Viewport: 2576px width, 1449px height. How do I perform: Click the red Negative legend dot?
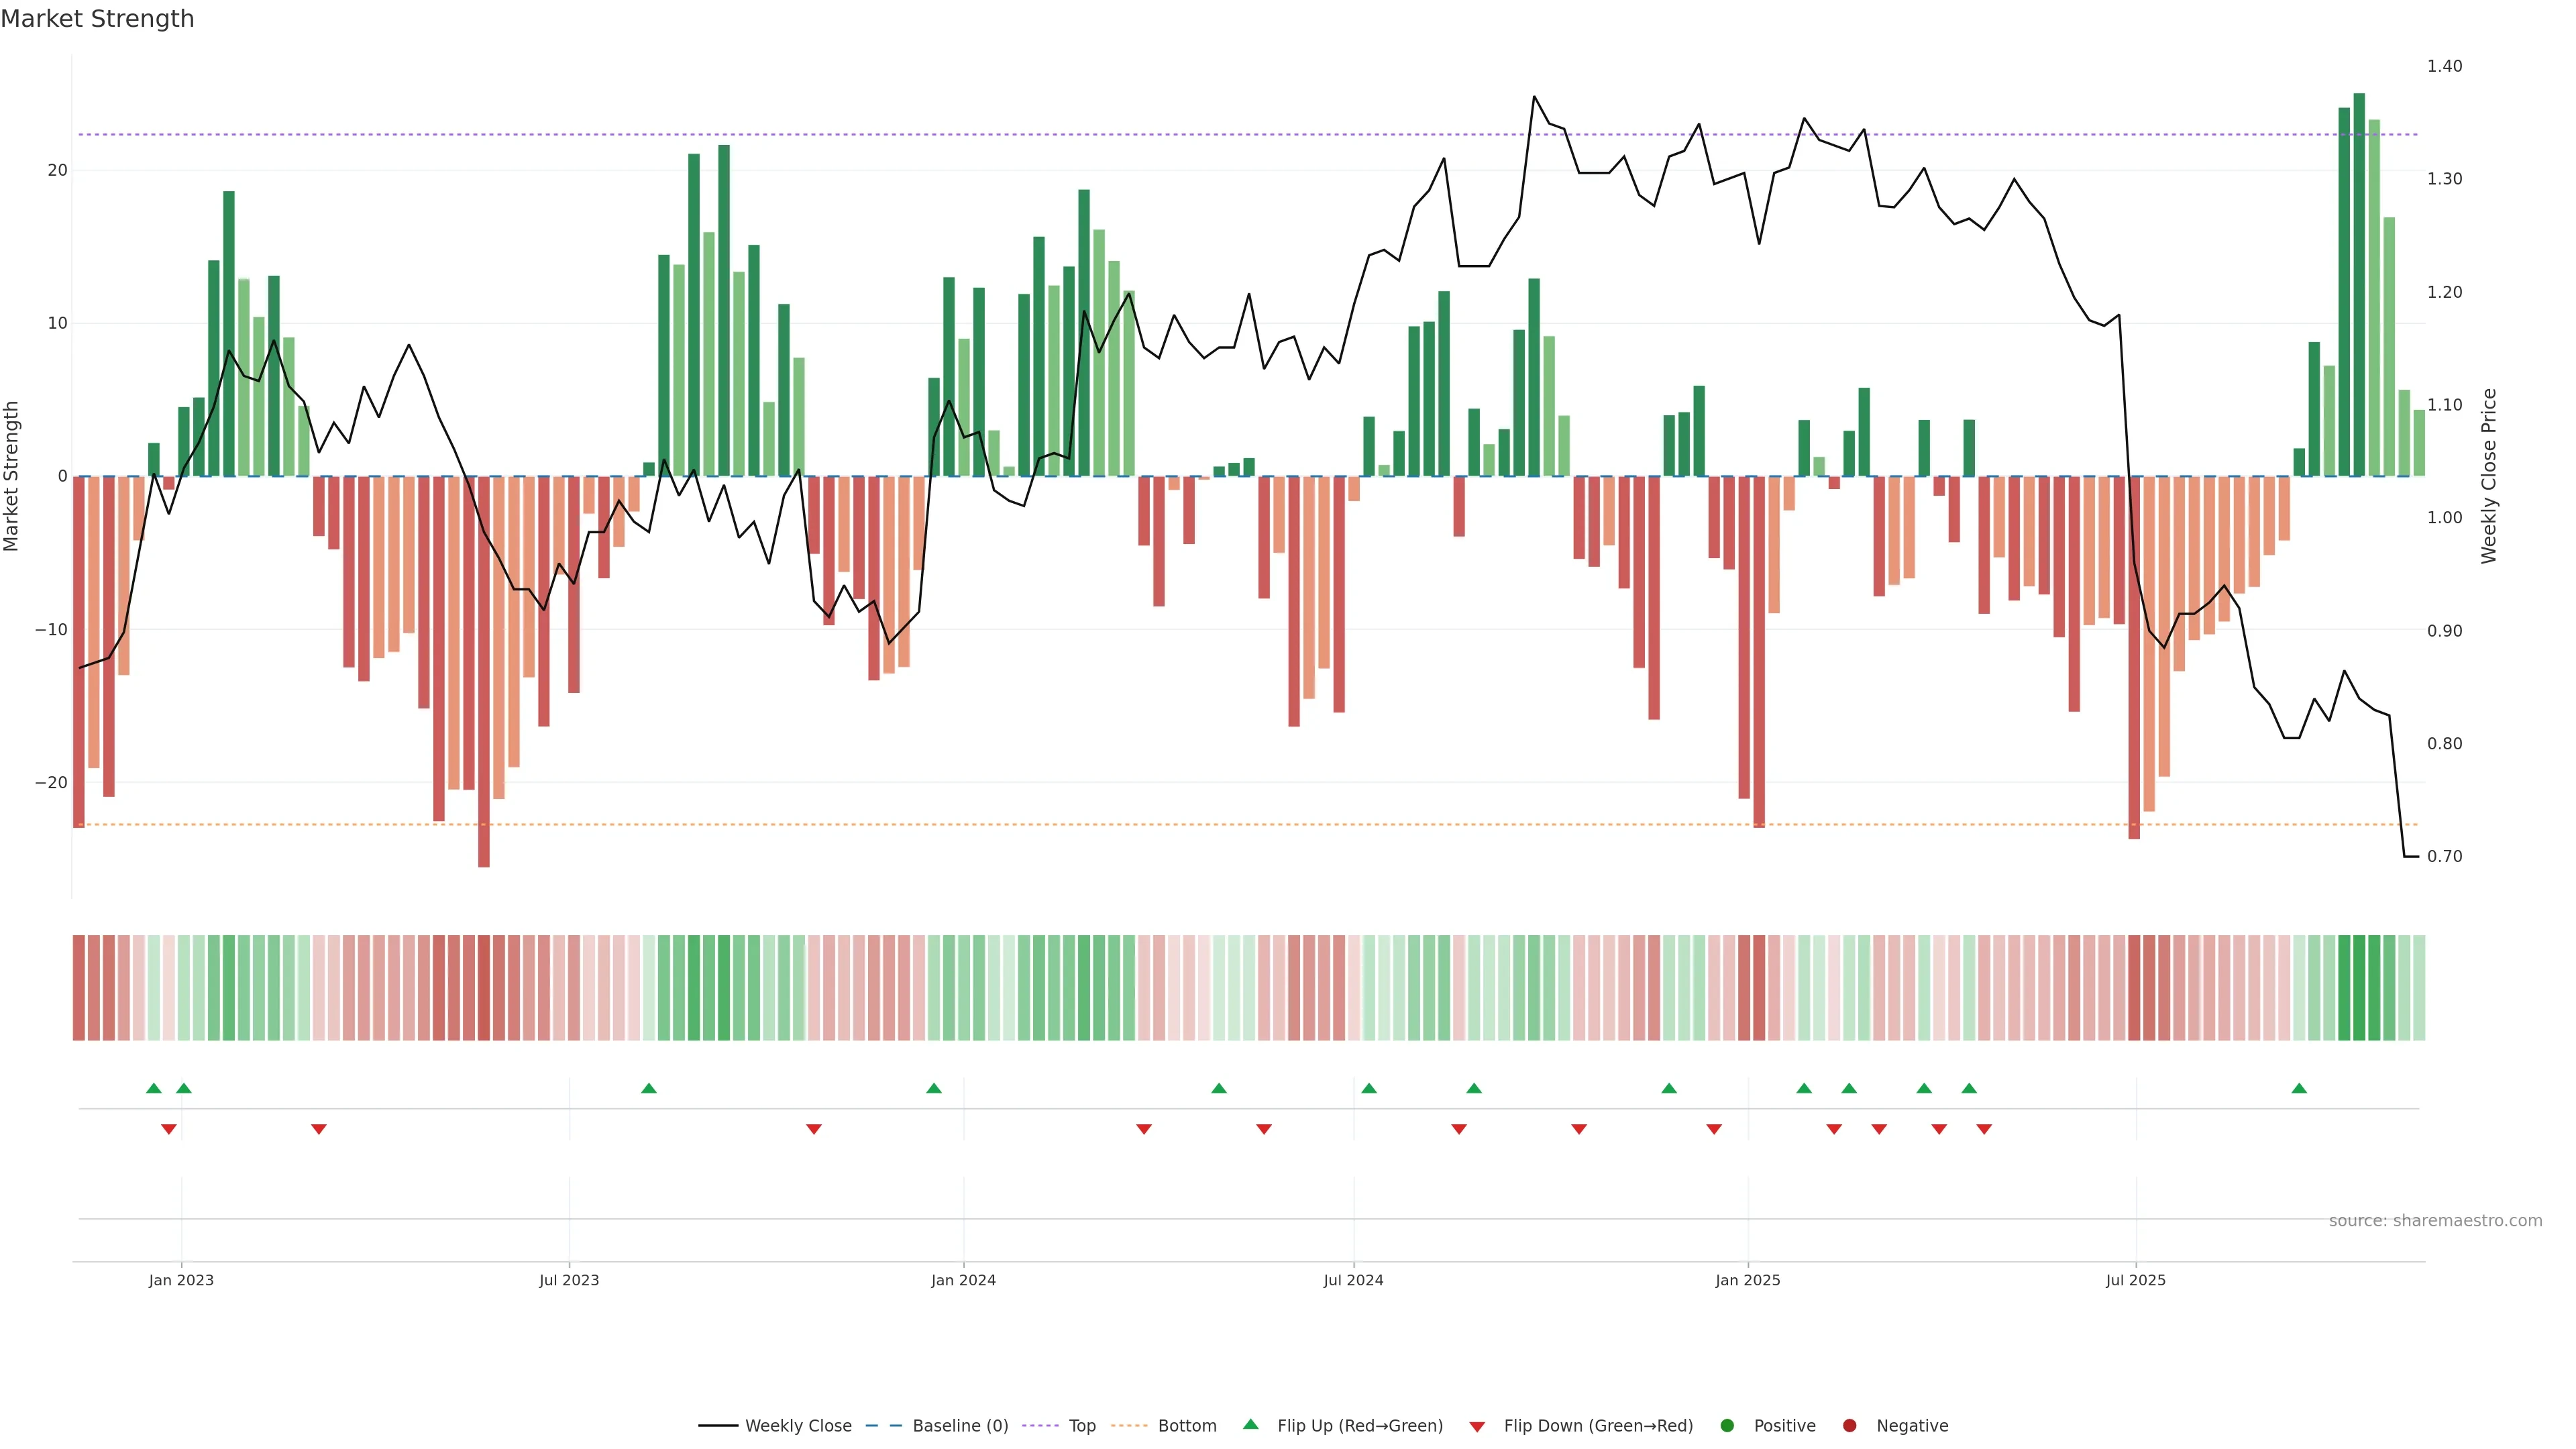(x=1849, y=1425)
